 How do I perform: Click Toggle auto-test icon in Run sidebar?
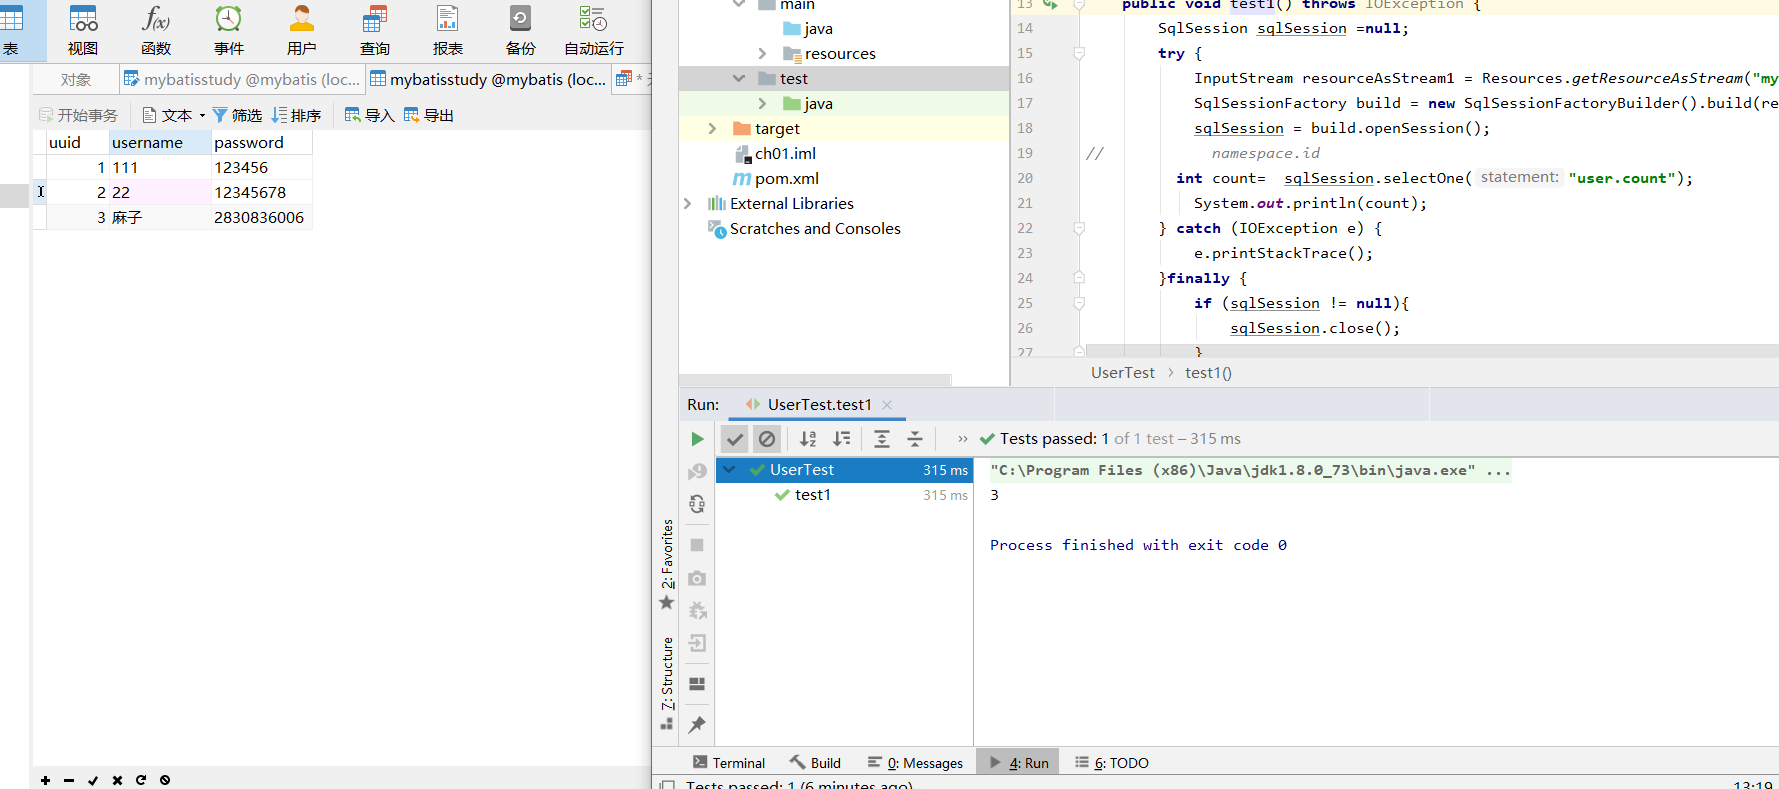[697, 504]
